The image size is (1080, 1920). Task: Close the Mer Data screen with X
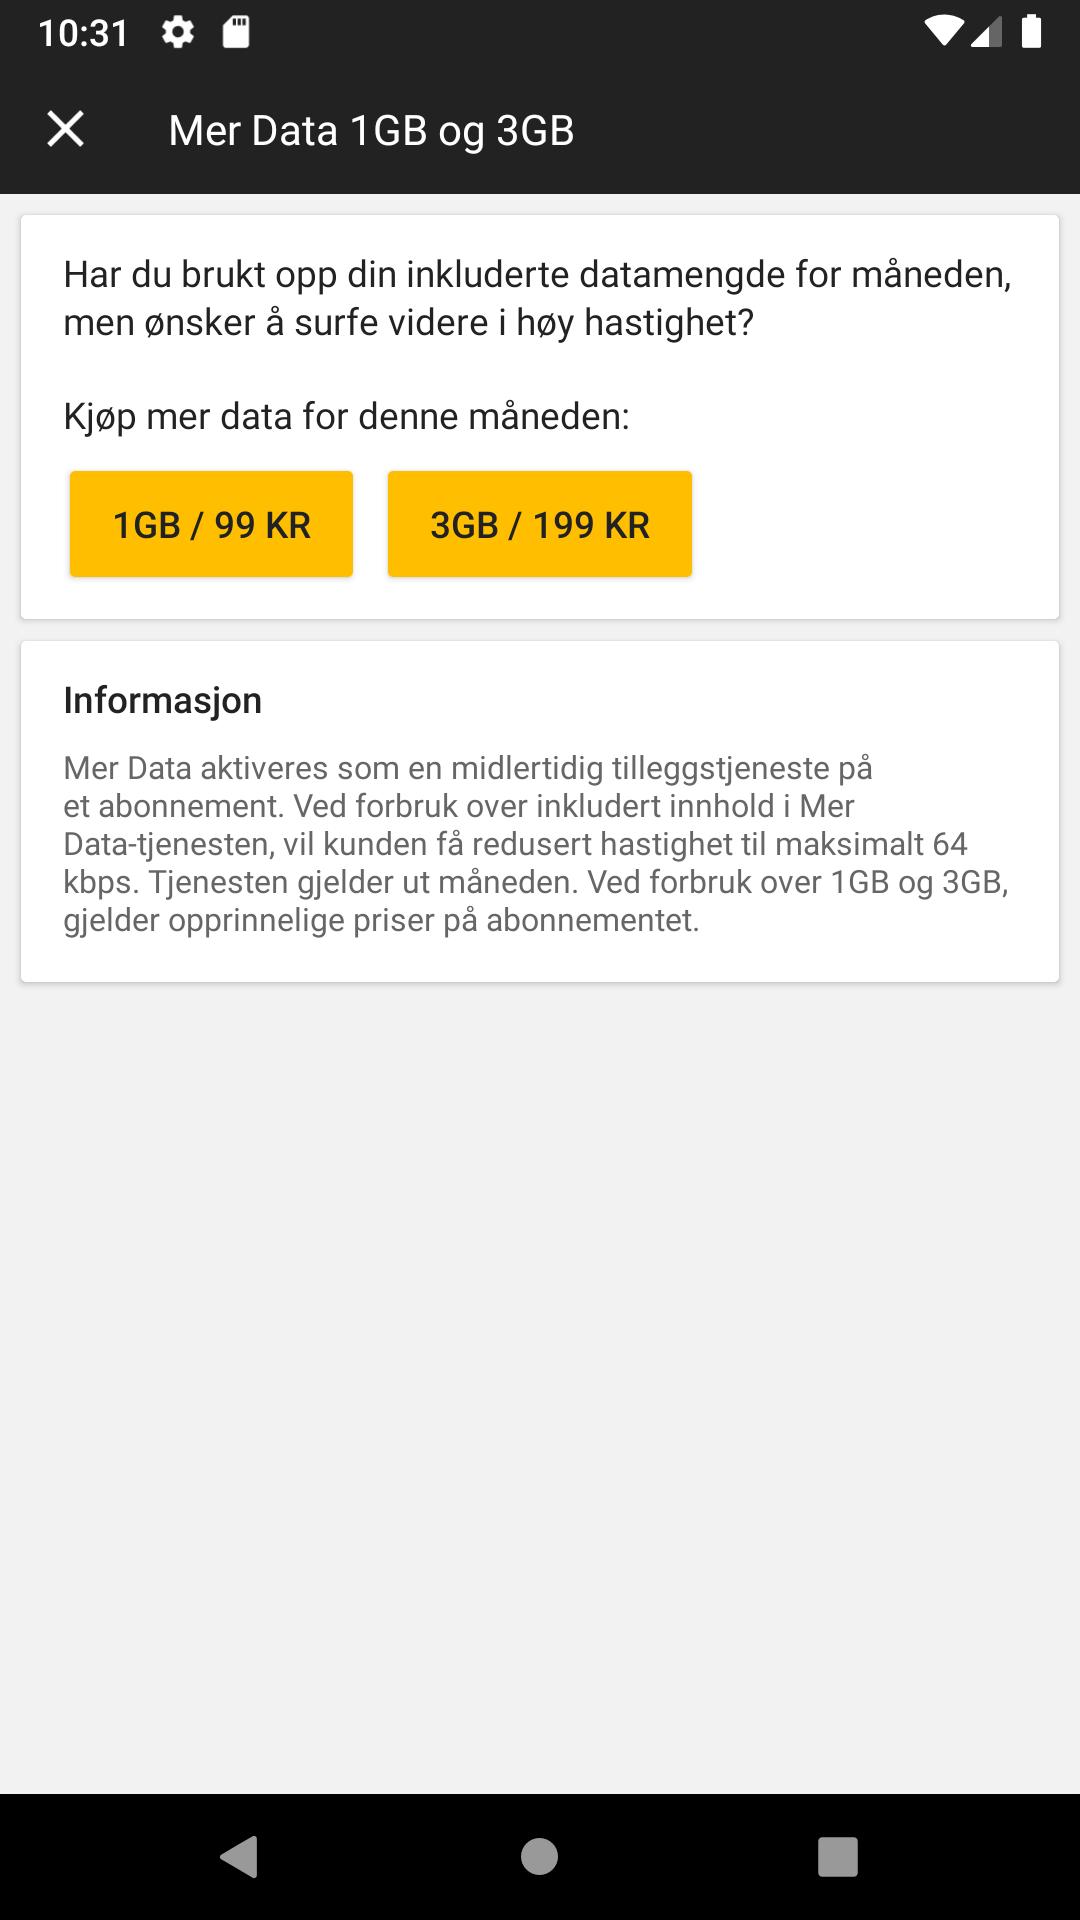tap(66, 129)
